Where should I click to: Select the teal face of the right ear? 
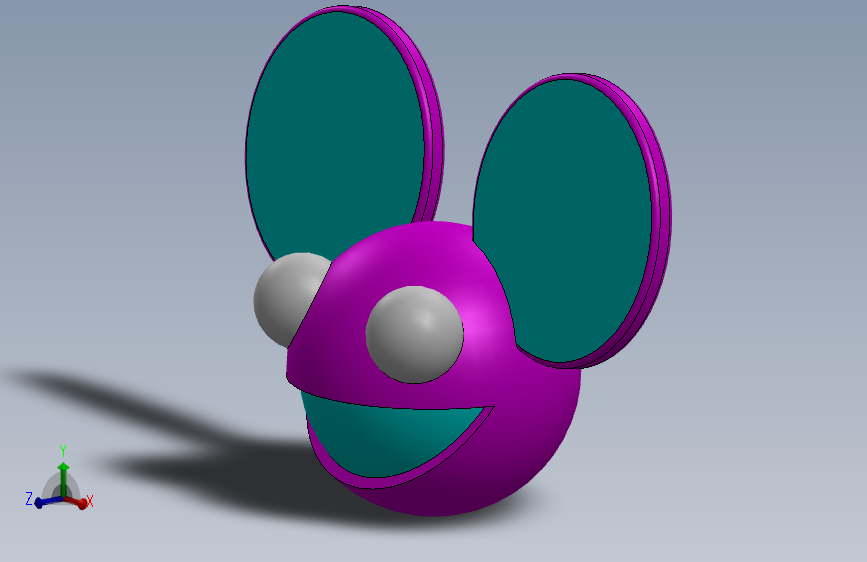(564, 221)
